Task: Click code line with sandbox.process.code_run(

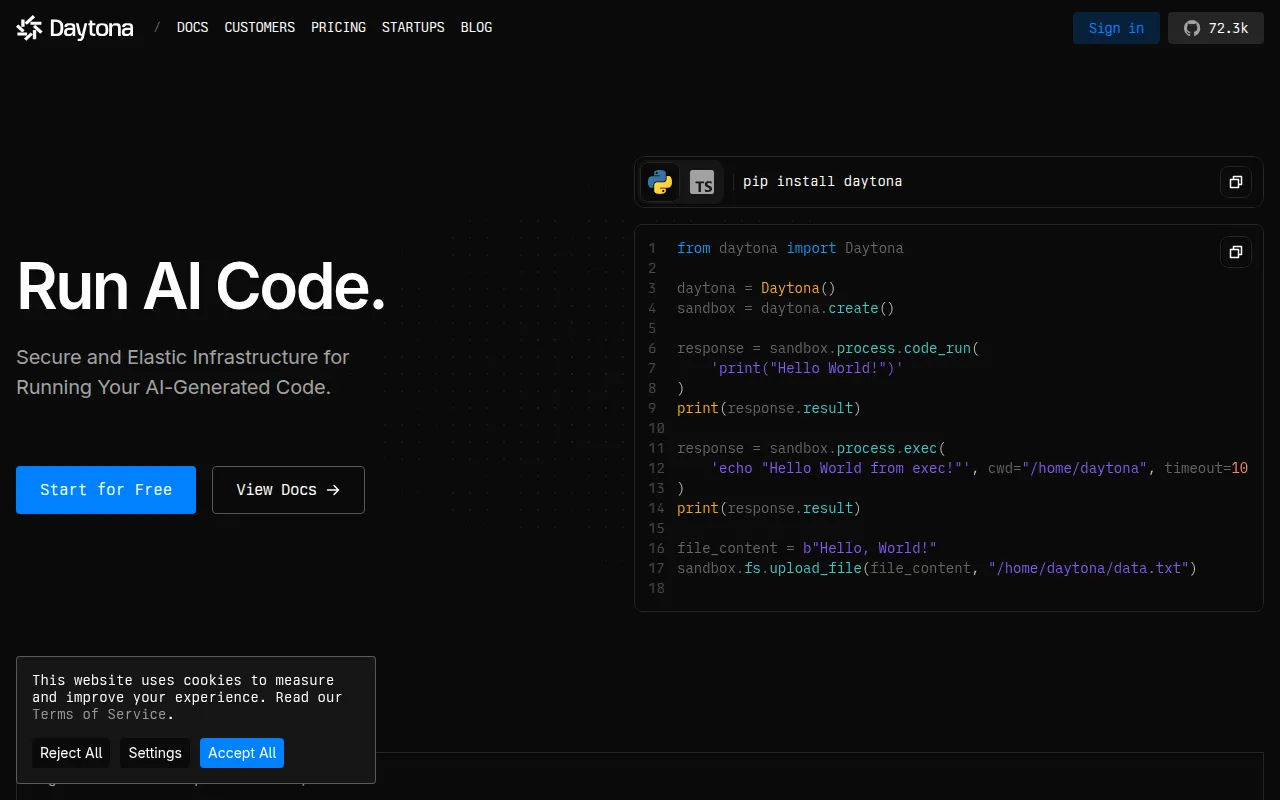Action: point(828,348)
